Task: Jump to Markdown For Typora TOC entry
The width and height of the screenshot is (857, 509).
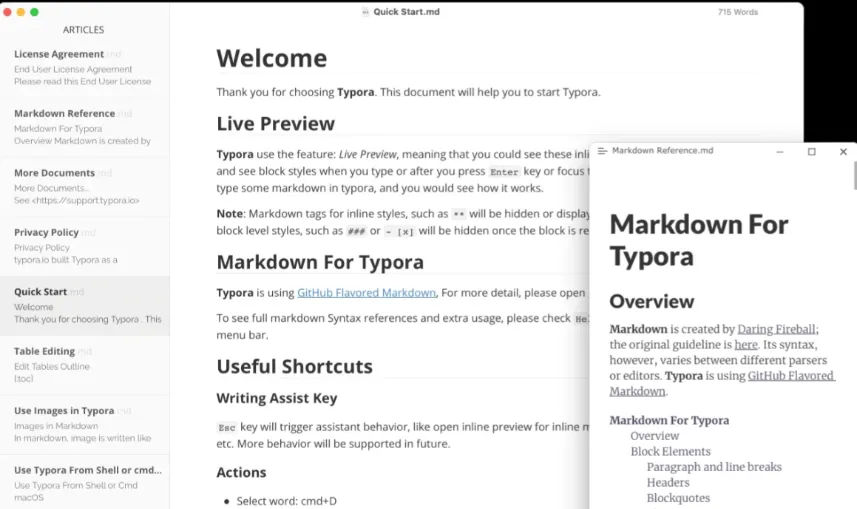Action: (669, 420)
